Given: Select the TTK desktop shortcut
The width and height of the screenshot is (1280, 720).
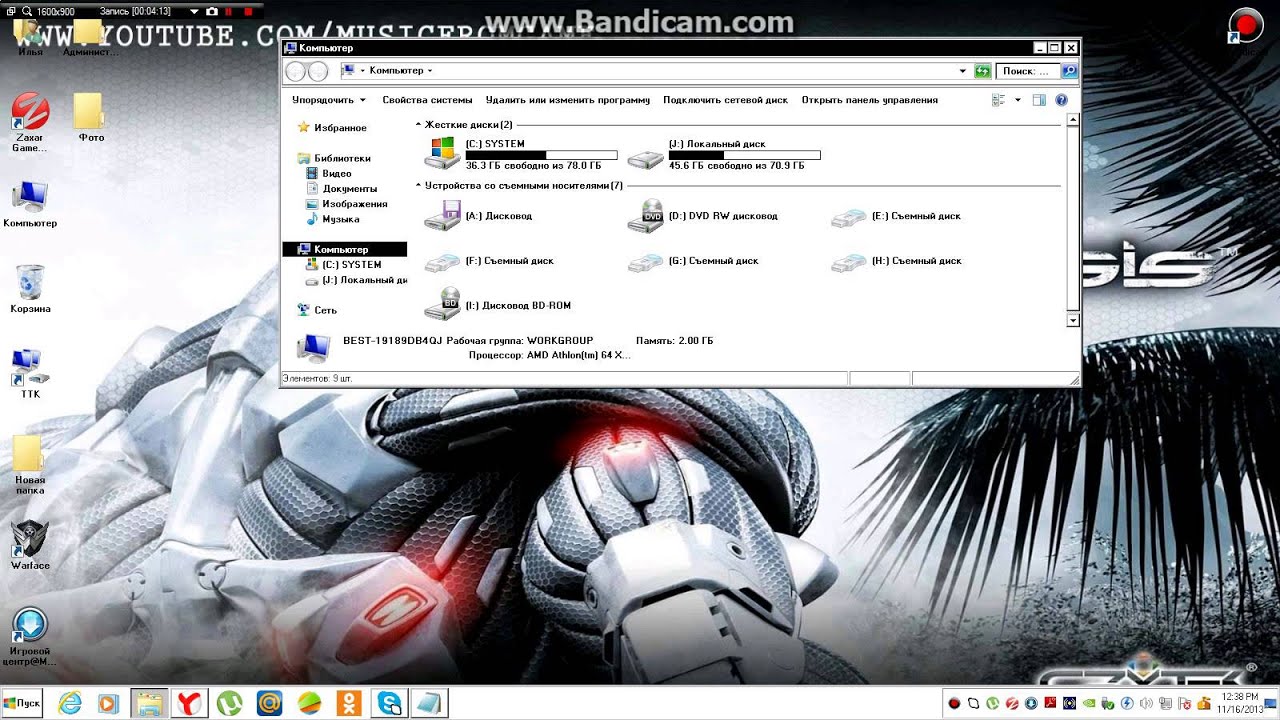Looking at the screenshot, I should pos(30,372).
